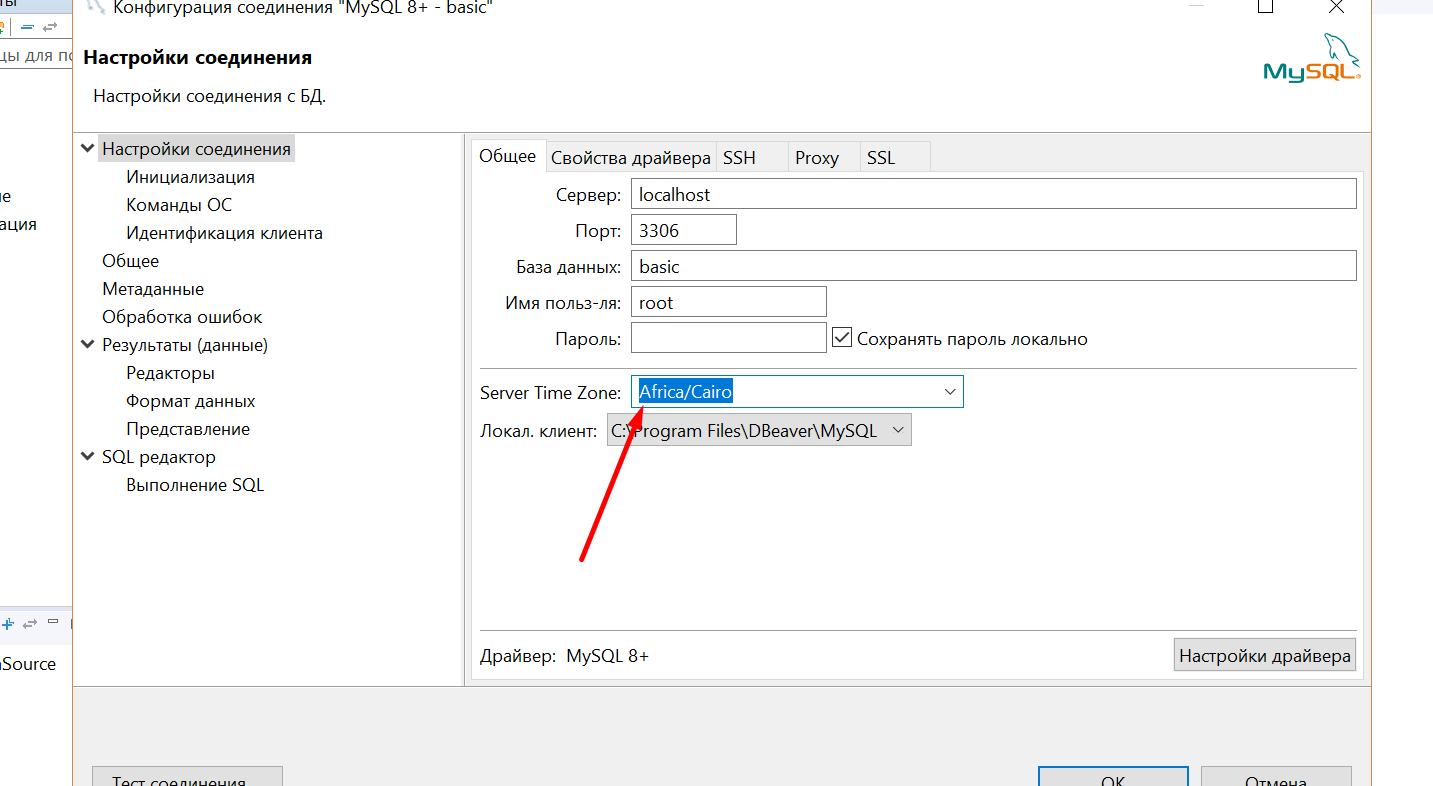Open the Локал. клиент dropdown
Screen dimensions: 1433x786
click(x=897, y=431)
